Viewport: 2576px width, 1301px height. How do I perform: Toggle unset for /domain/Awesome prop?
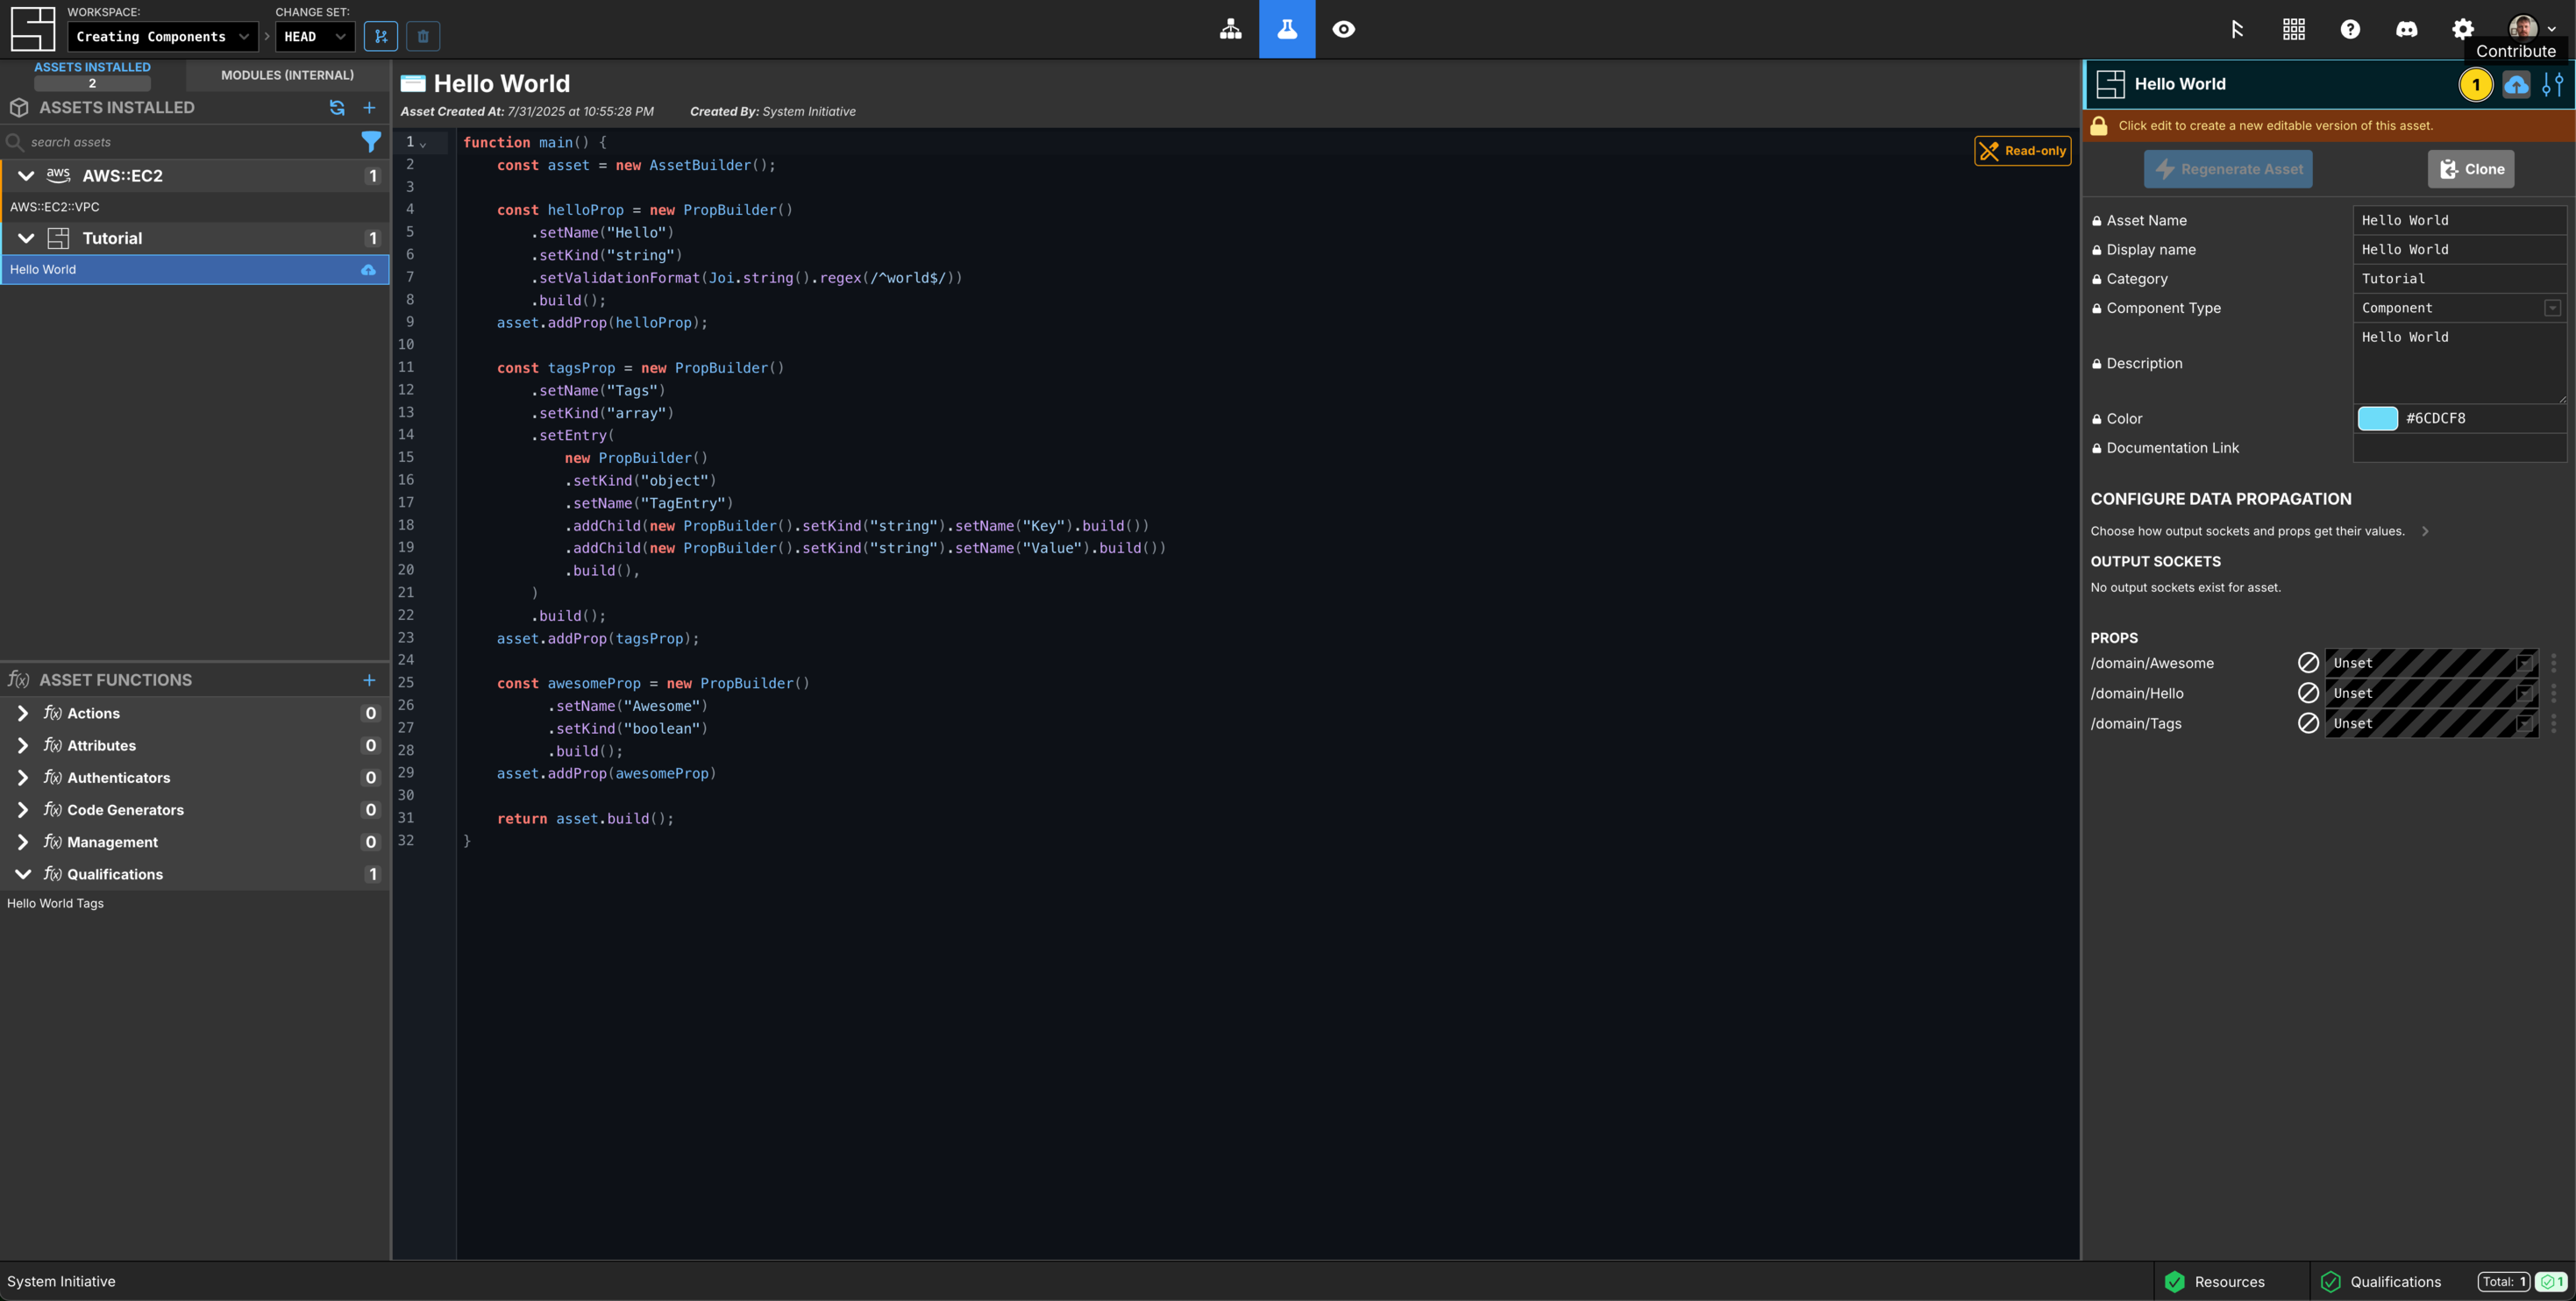(x=2308, y=663)
